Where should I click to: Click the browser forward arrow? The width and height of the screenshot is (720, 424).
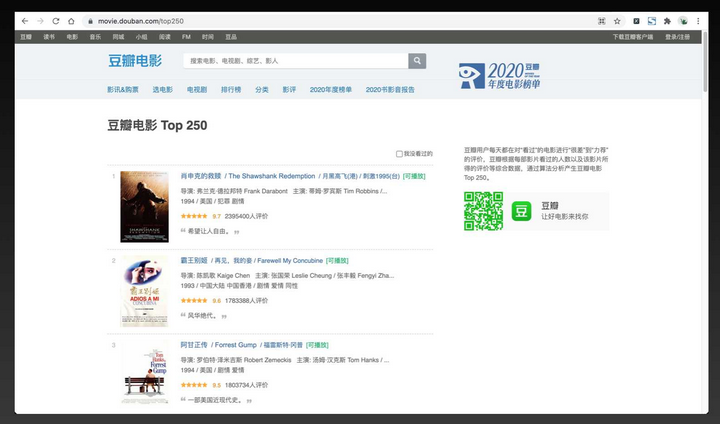pos(40,21)
